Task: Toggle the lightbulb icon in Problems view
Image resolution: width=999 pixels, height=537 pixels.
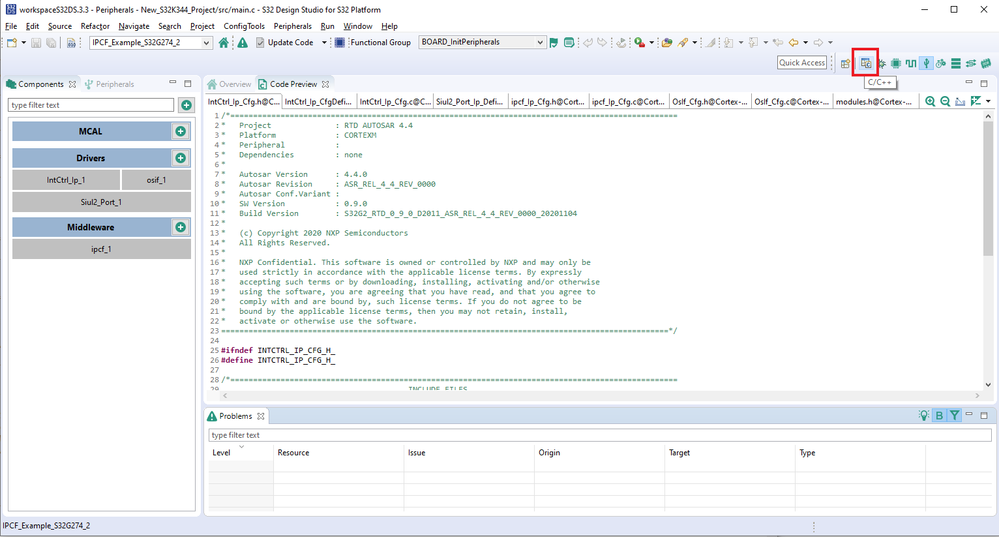Action: pos(924,415)
